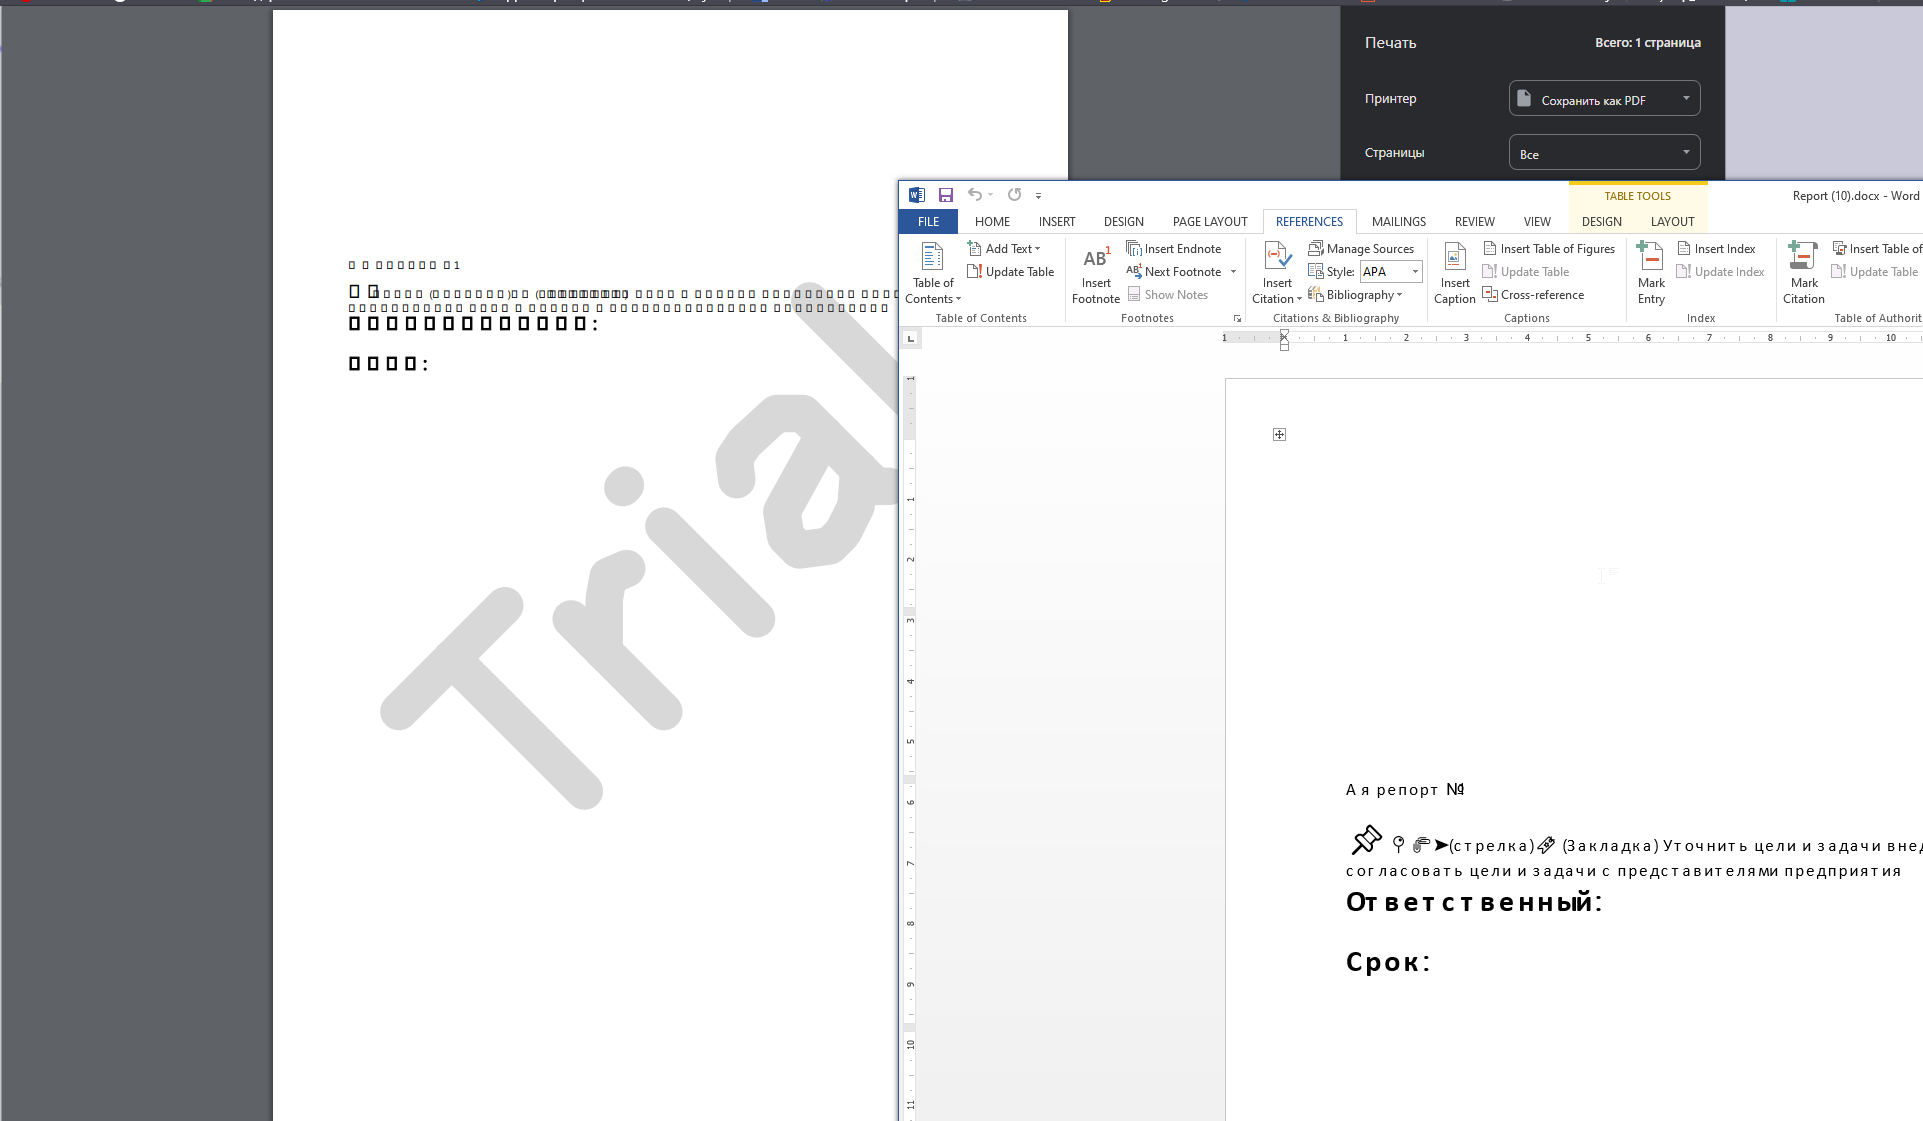Click the Redo icon in Word quick access toolbar
1923x1121 pixels.
click(1014, 195)
